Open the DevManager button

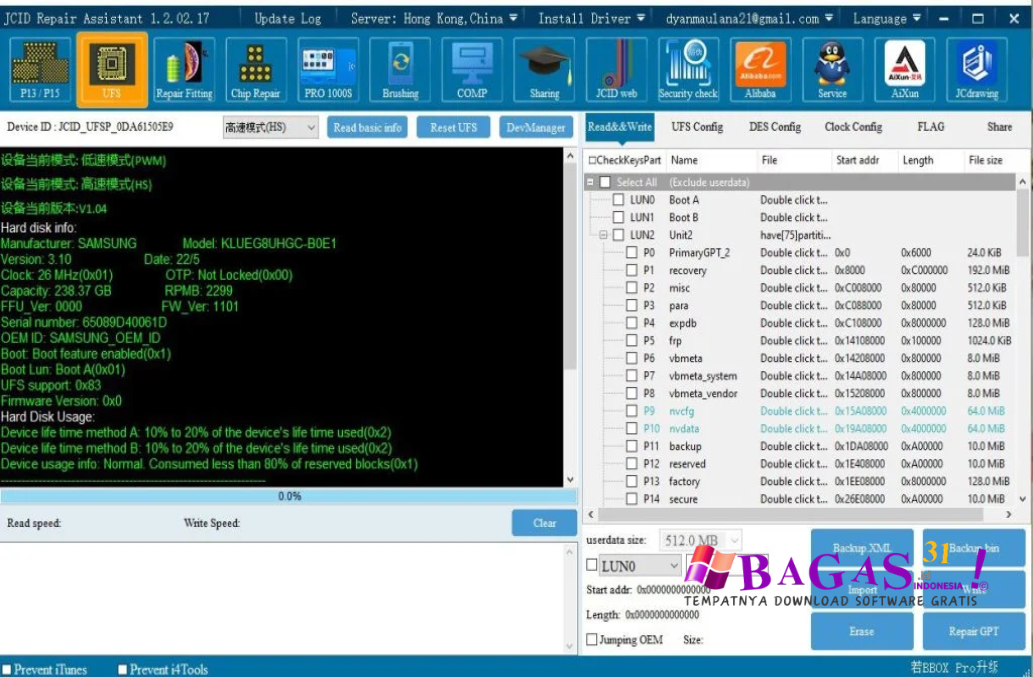point(536,127)
